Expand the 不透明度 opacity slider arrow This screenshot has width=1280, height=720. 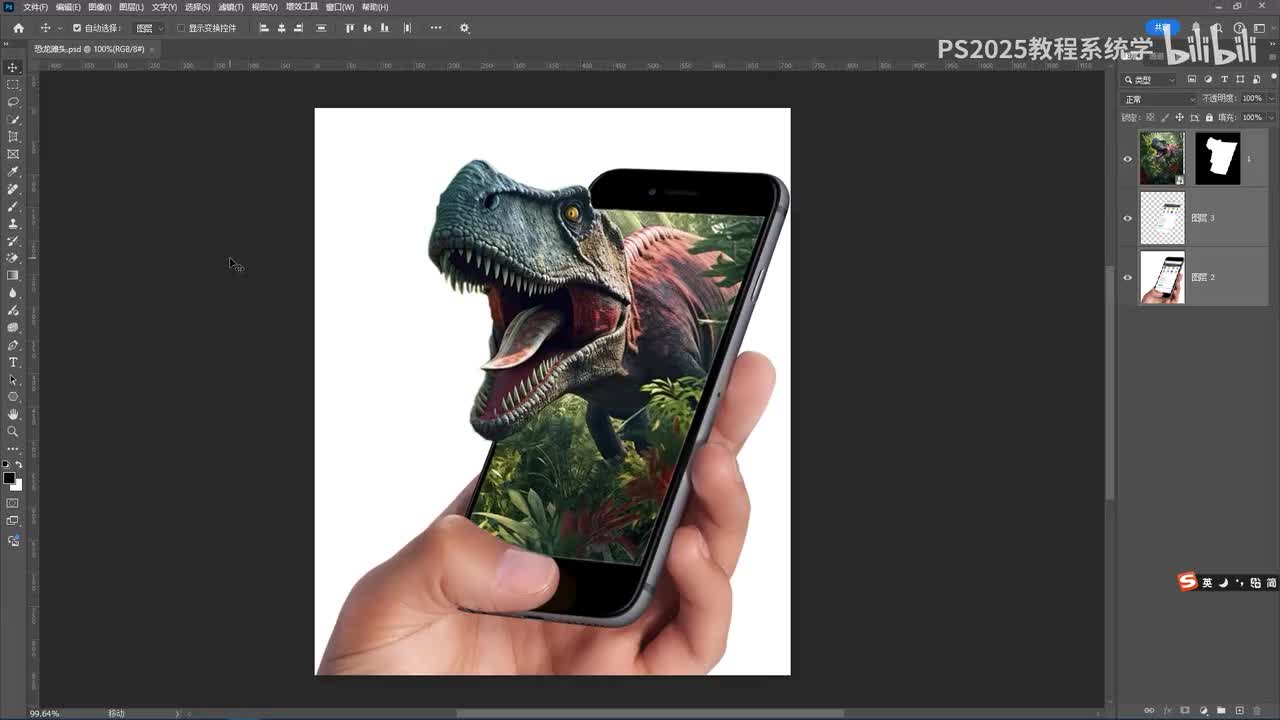coord(1271,98)
